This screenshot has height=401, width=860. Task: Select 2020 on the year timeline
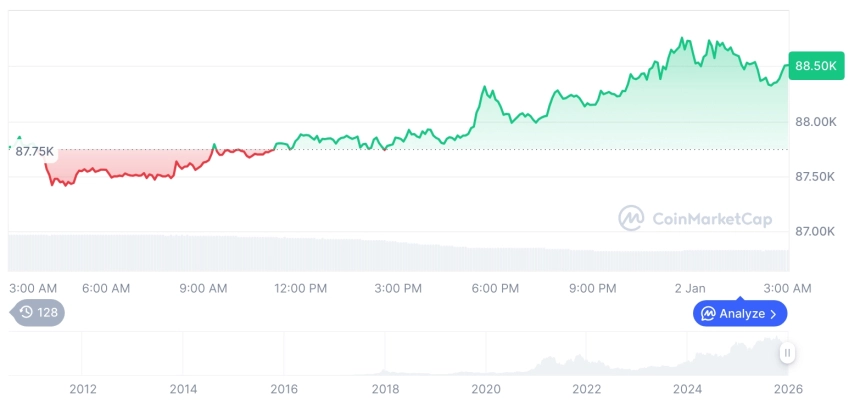[x=486, y=388]
